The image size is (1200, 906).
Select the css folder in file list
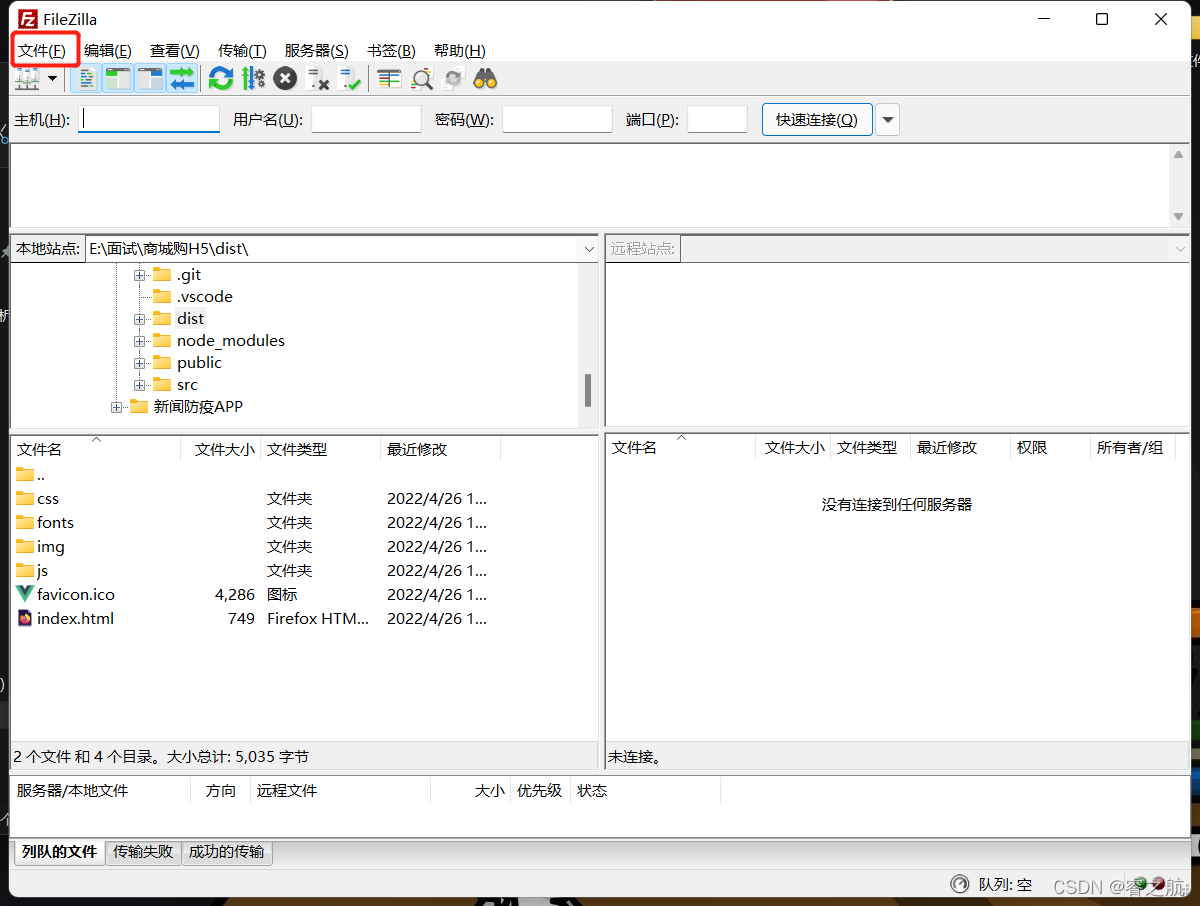point(48,499)
